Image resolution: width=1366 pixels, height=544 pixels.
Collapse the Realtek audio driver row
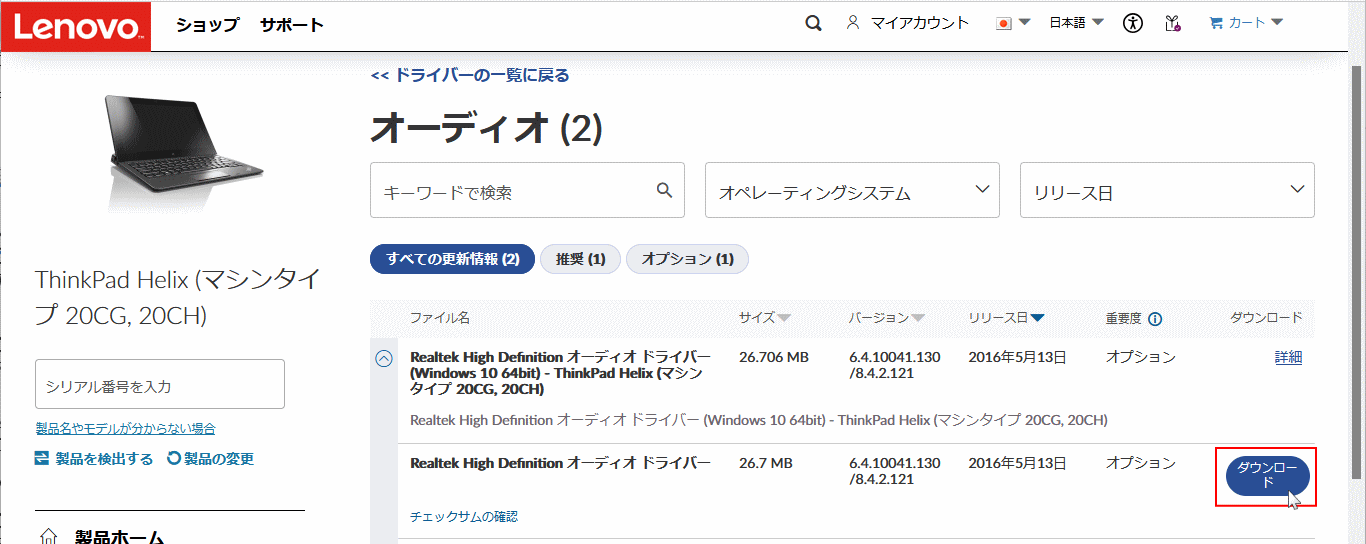click(383, 357)
